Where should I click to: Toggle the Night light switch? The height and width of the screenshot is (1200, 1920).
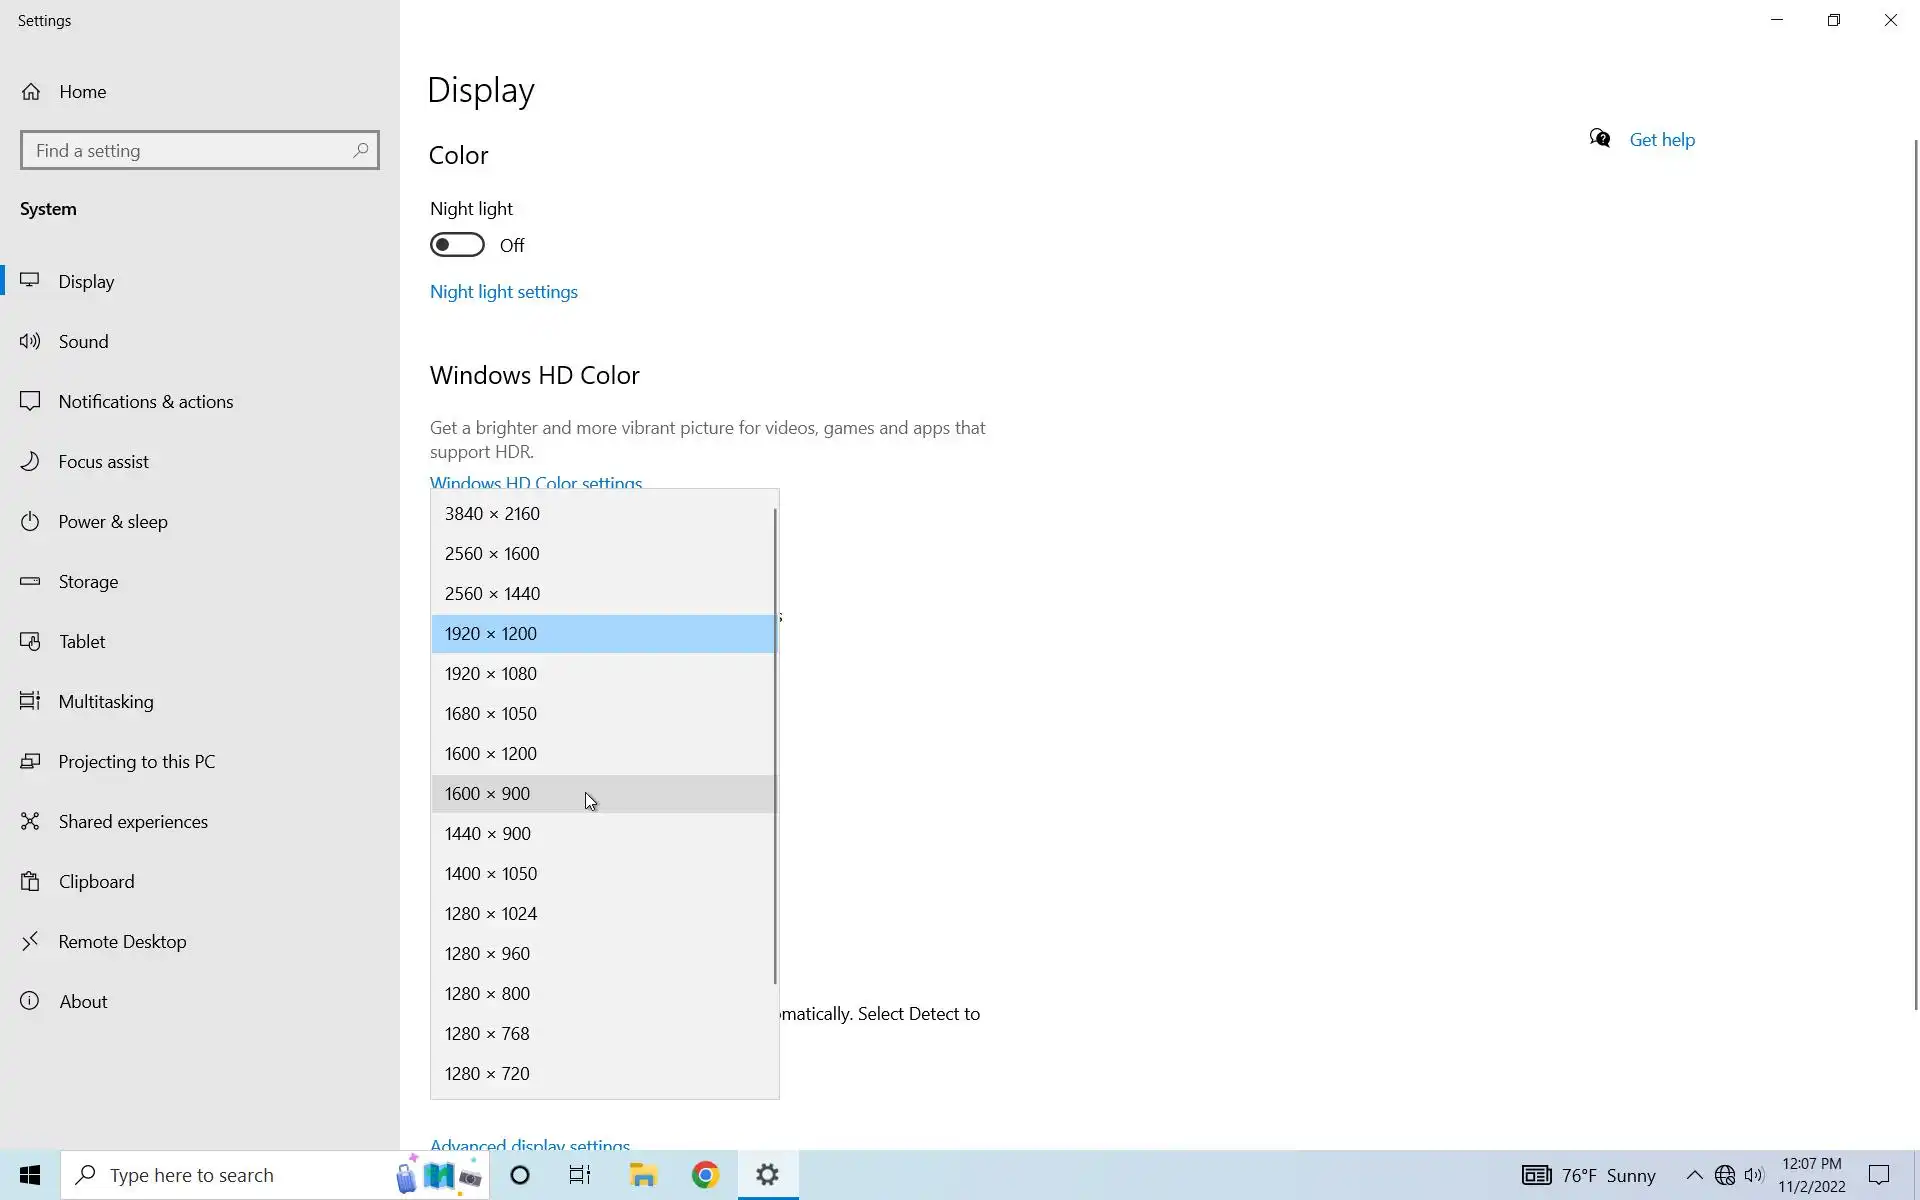pyautogui.click(x=457, y=245)
